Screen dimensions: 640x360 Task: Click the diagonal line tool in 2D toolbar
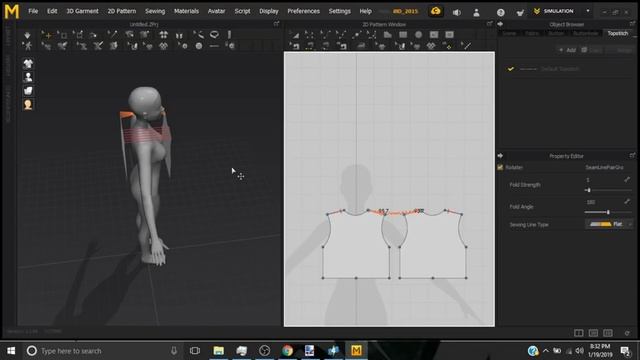[x=467, y=46]
